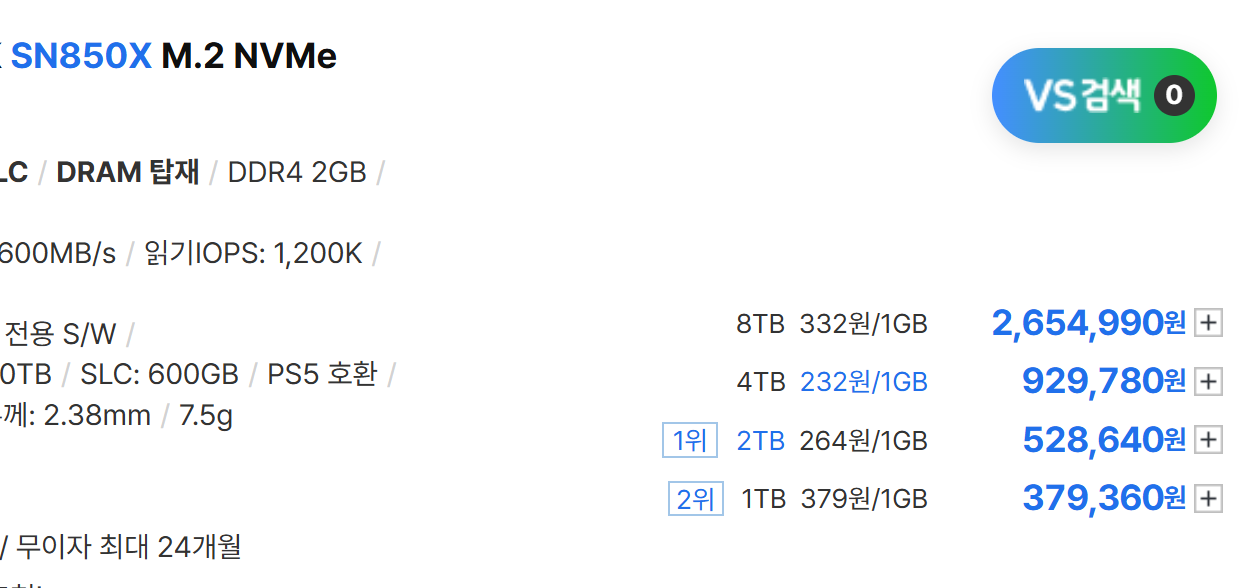
Task: Select the 2TB capacity option
Action: click(761, 440)
